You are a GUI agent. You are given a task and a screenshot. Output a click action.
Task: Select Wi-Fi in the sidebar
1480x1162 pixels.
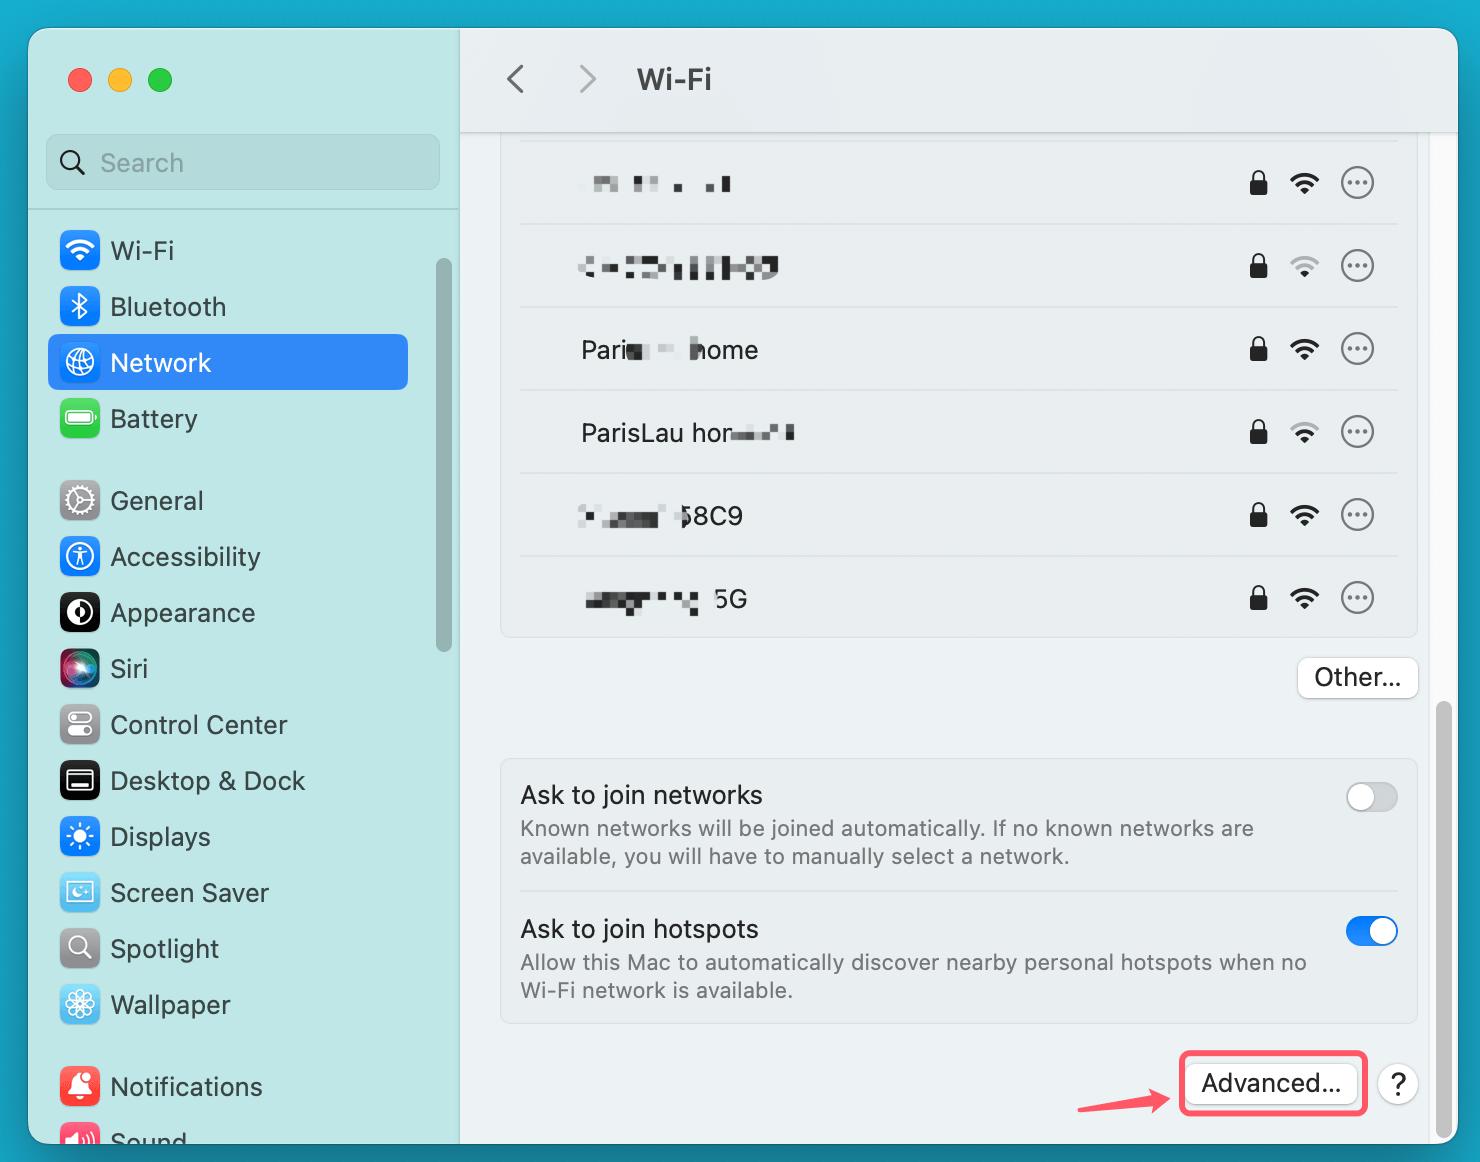pos(142,250)
